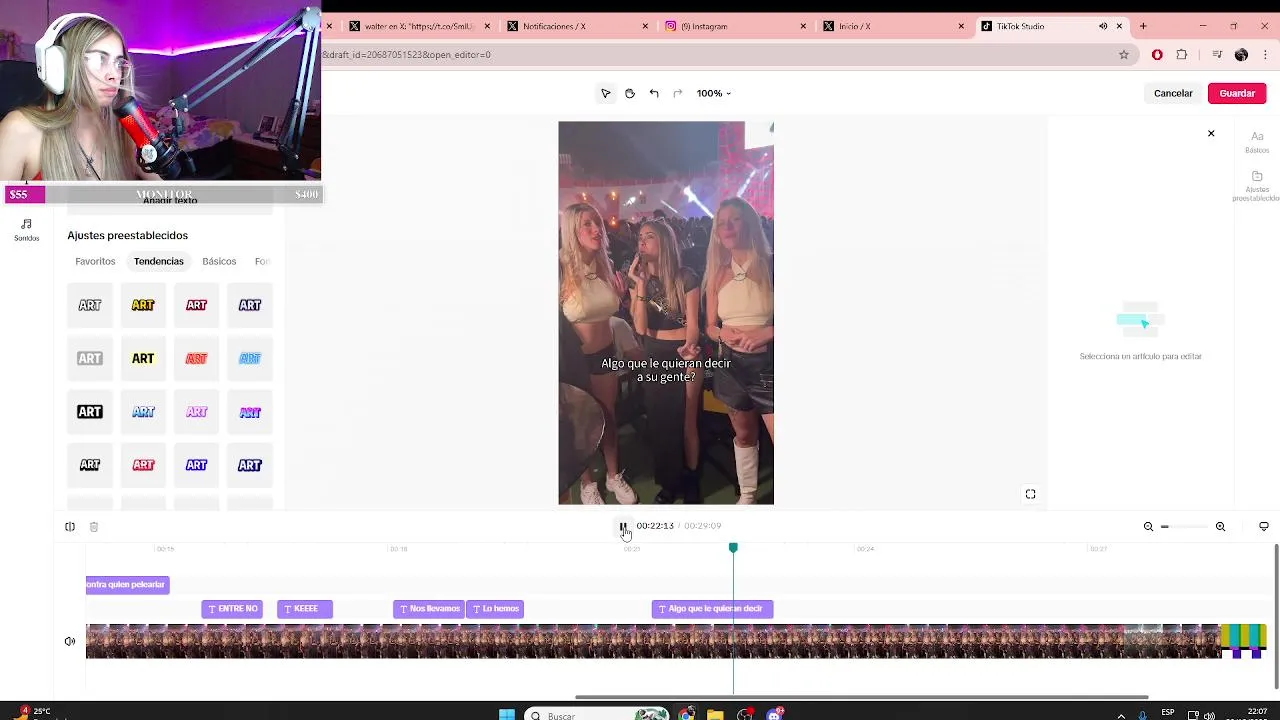The height and width of the screenshot is (720, 1280).
Task: Click the split clip icon
Action: pyautogui.click(x=70, y=527)
